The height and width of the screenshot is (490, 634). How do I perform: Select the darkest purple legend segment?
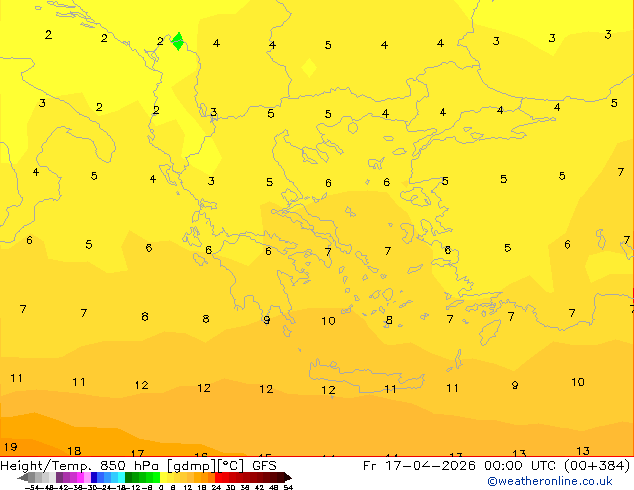coord(59,477)
